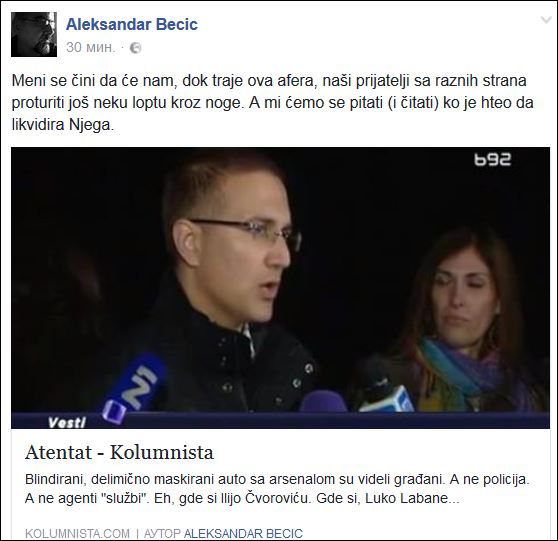Click post text beginning "Meni se čini"
The width and height of the screenshot is (558, 541).
[272, 103]
